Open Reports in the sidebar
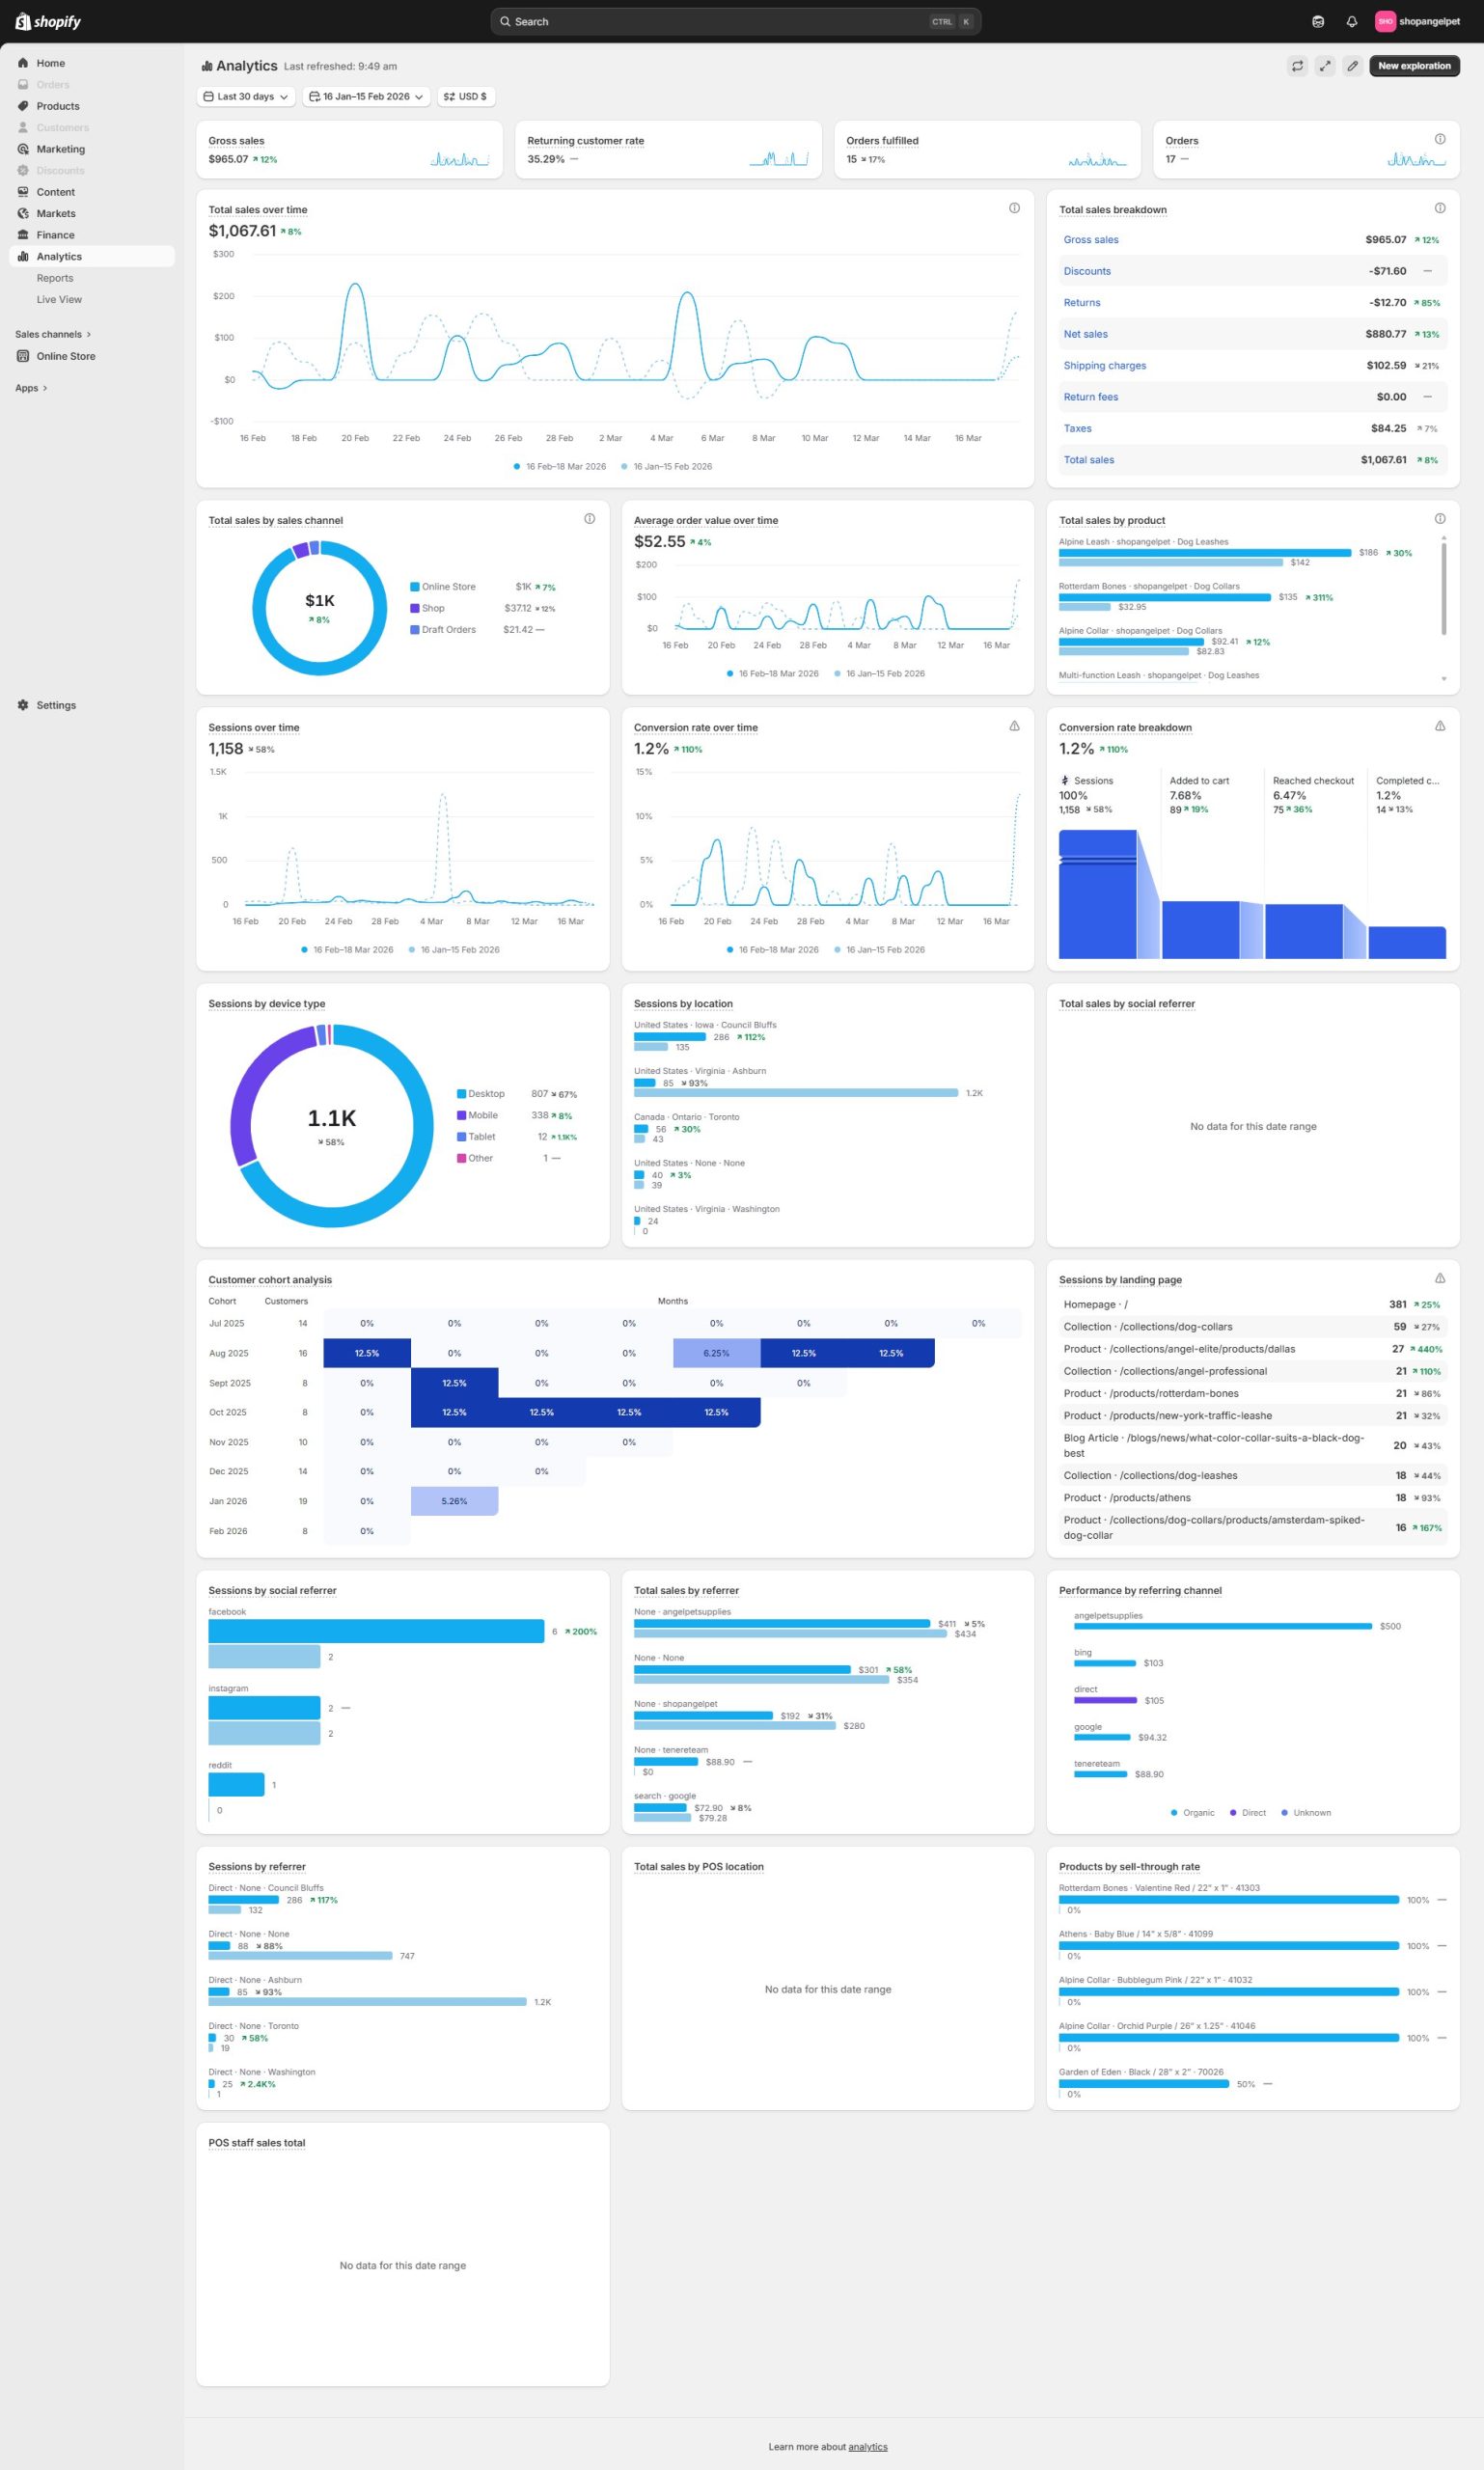 pos(55,278)
